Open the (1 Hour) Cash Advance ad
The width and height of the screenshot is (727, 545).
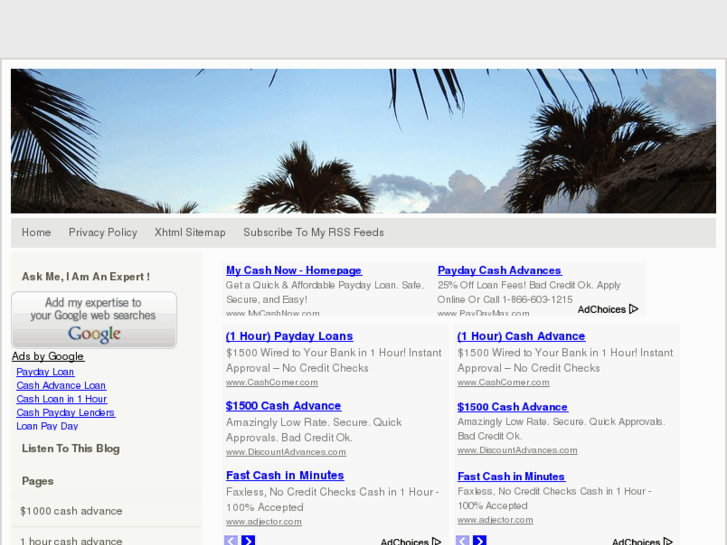[x=521, y=336]
